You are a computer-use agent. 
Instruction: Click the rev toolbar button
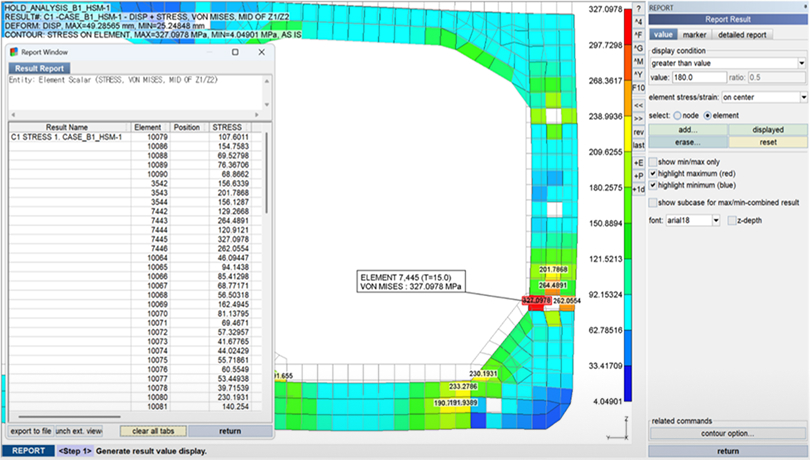[638, 131]
